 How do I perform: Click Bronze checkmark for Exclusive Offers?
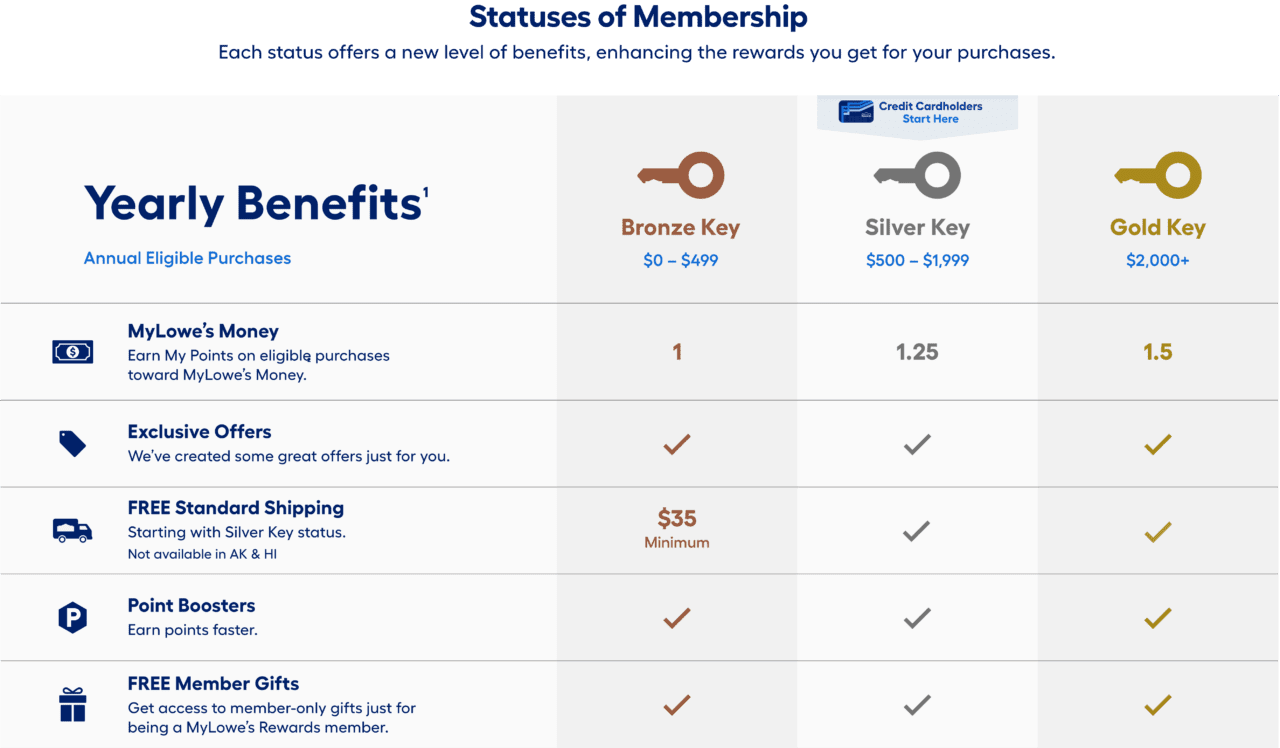pyautogui.click(x=677, y=444)
